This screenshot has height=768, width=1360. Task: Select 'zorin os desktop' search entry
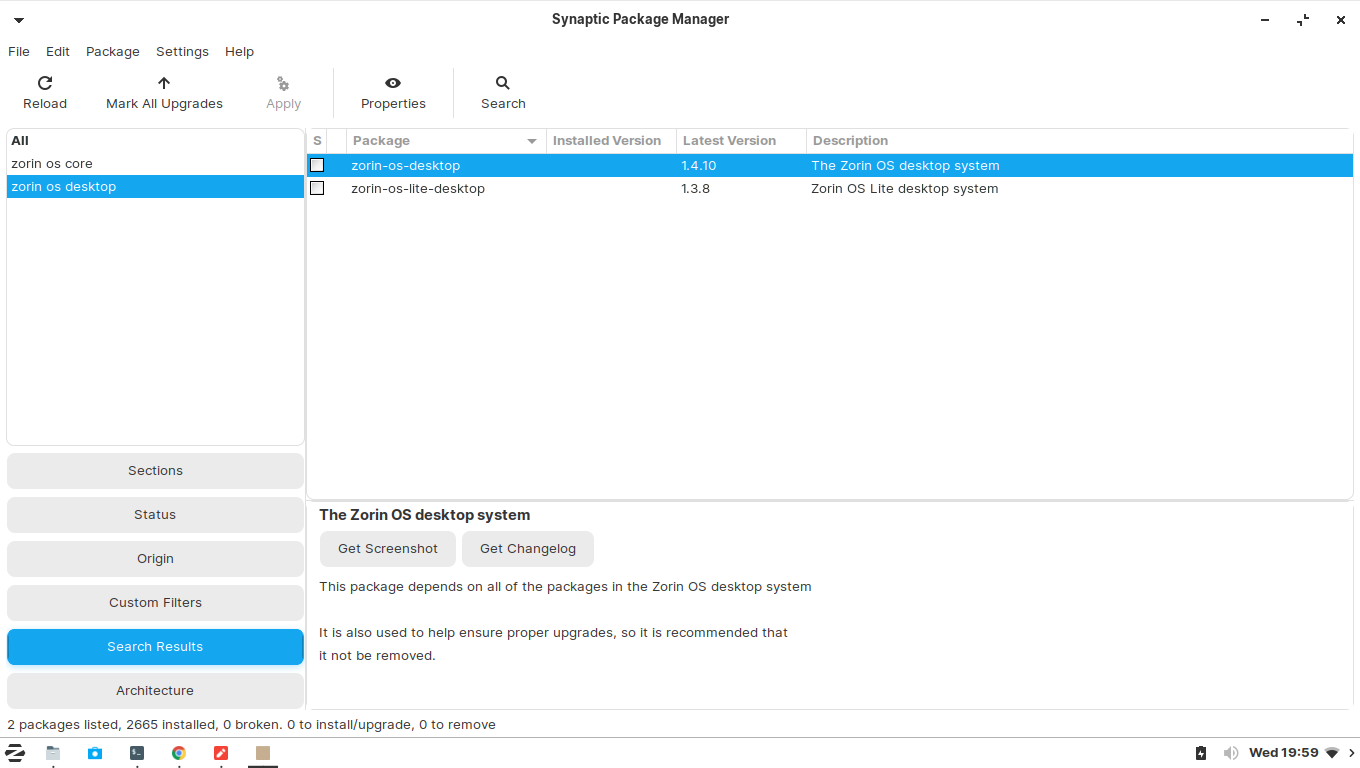click(x=155, y=187)
